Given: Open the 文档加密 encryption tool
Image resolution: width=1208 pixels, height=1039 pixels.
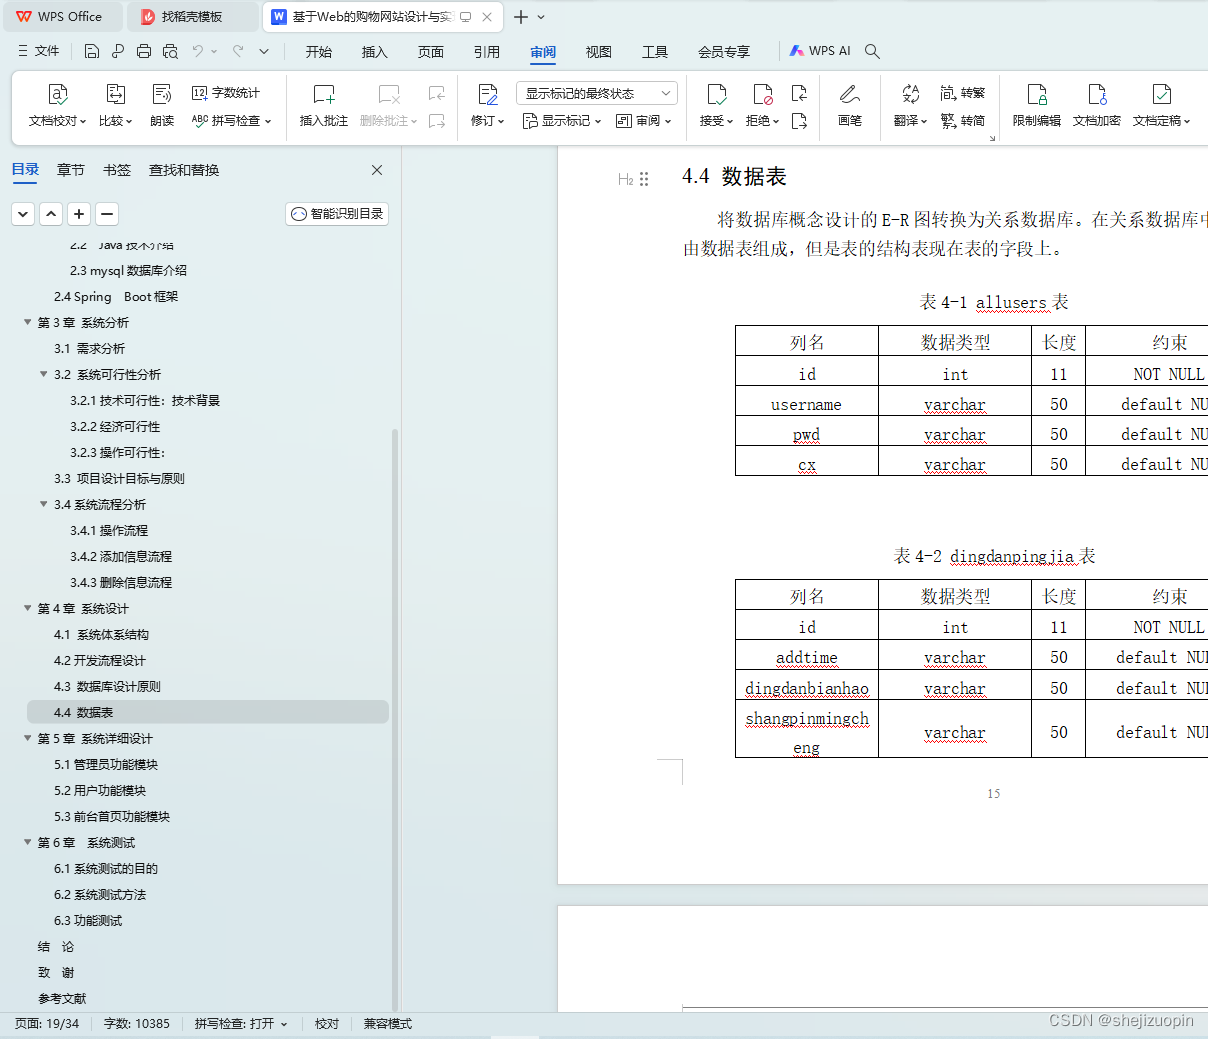Looking at the screenshot, I should [1096, 105].
